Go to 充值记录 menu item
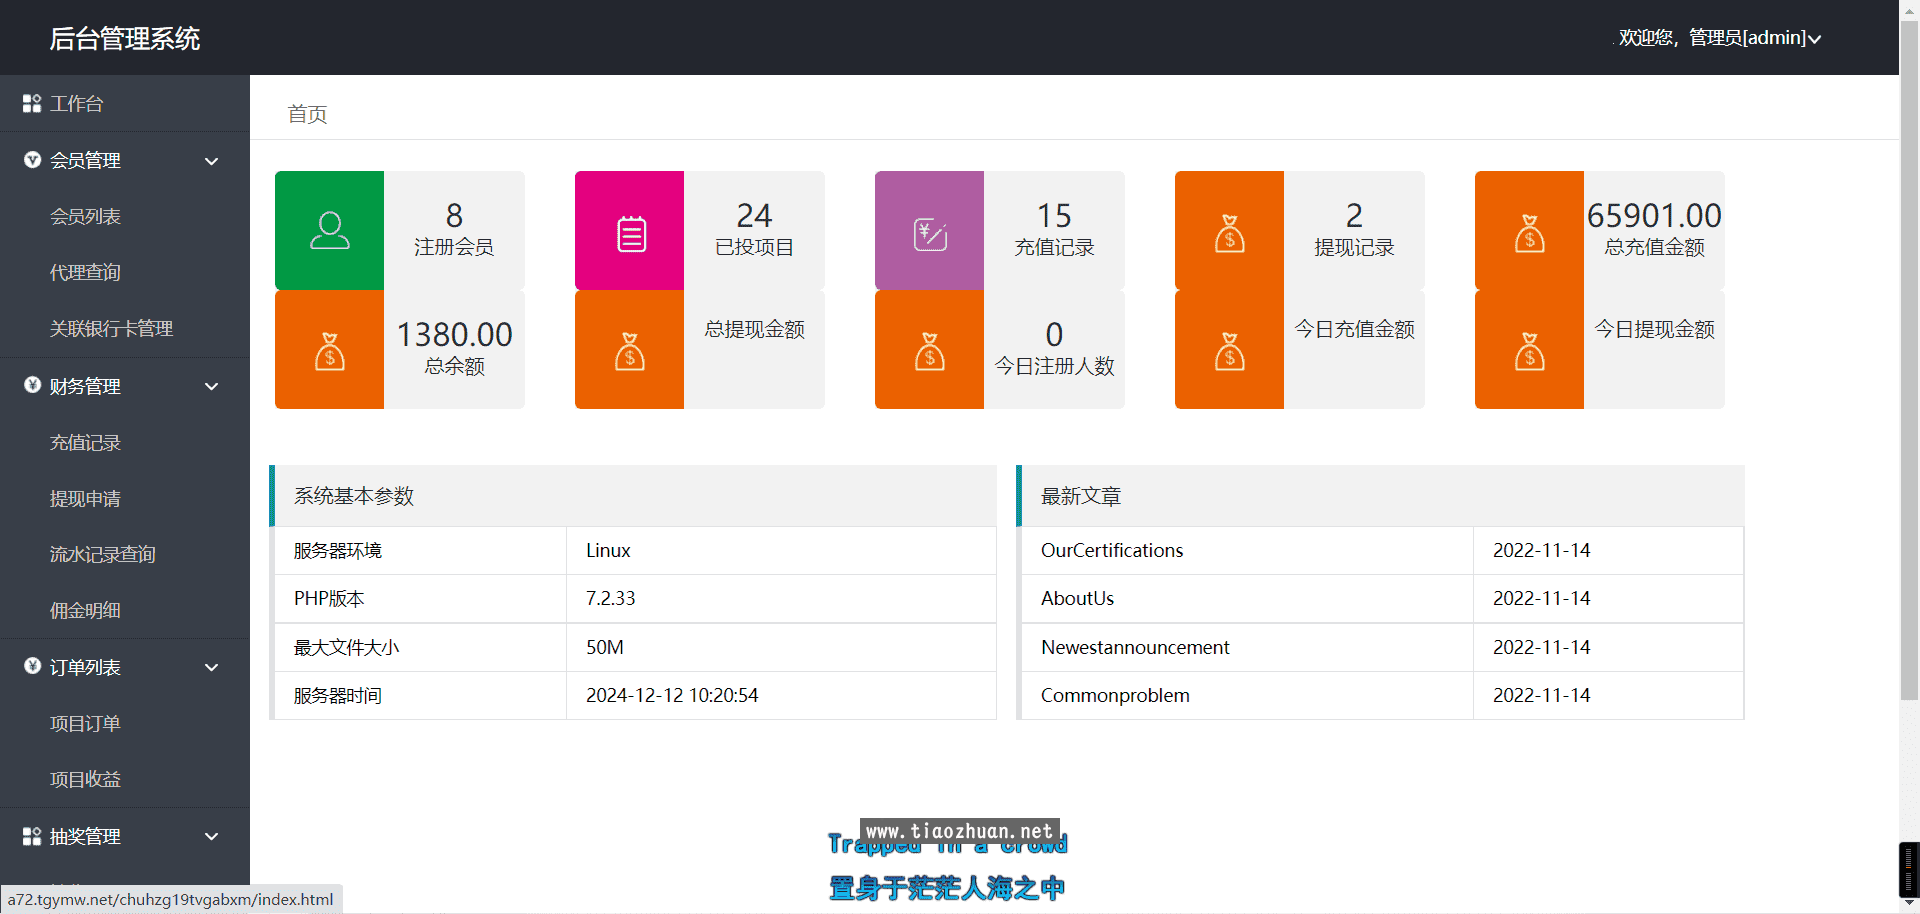Viewport: 1920px width, 914px height. 86,443
